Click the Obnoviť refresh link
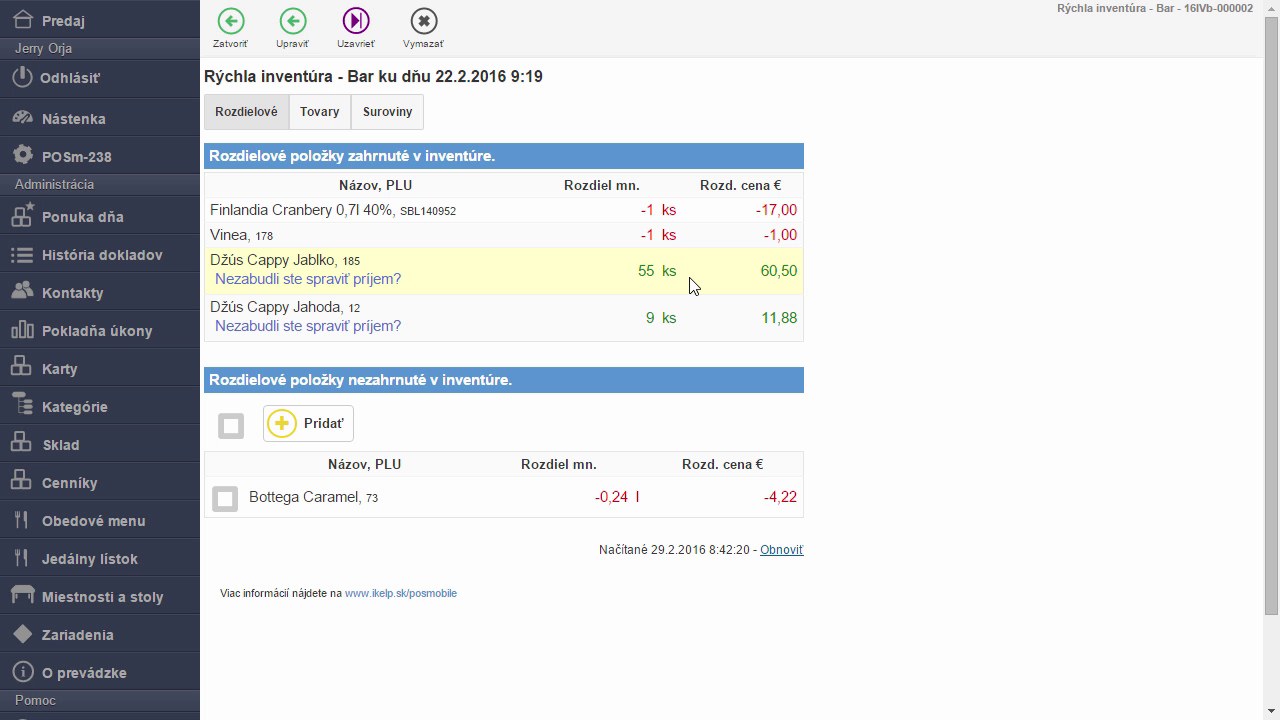This screenshot has height=720, width=1280. (781, 550)
